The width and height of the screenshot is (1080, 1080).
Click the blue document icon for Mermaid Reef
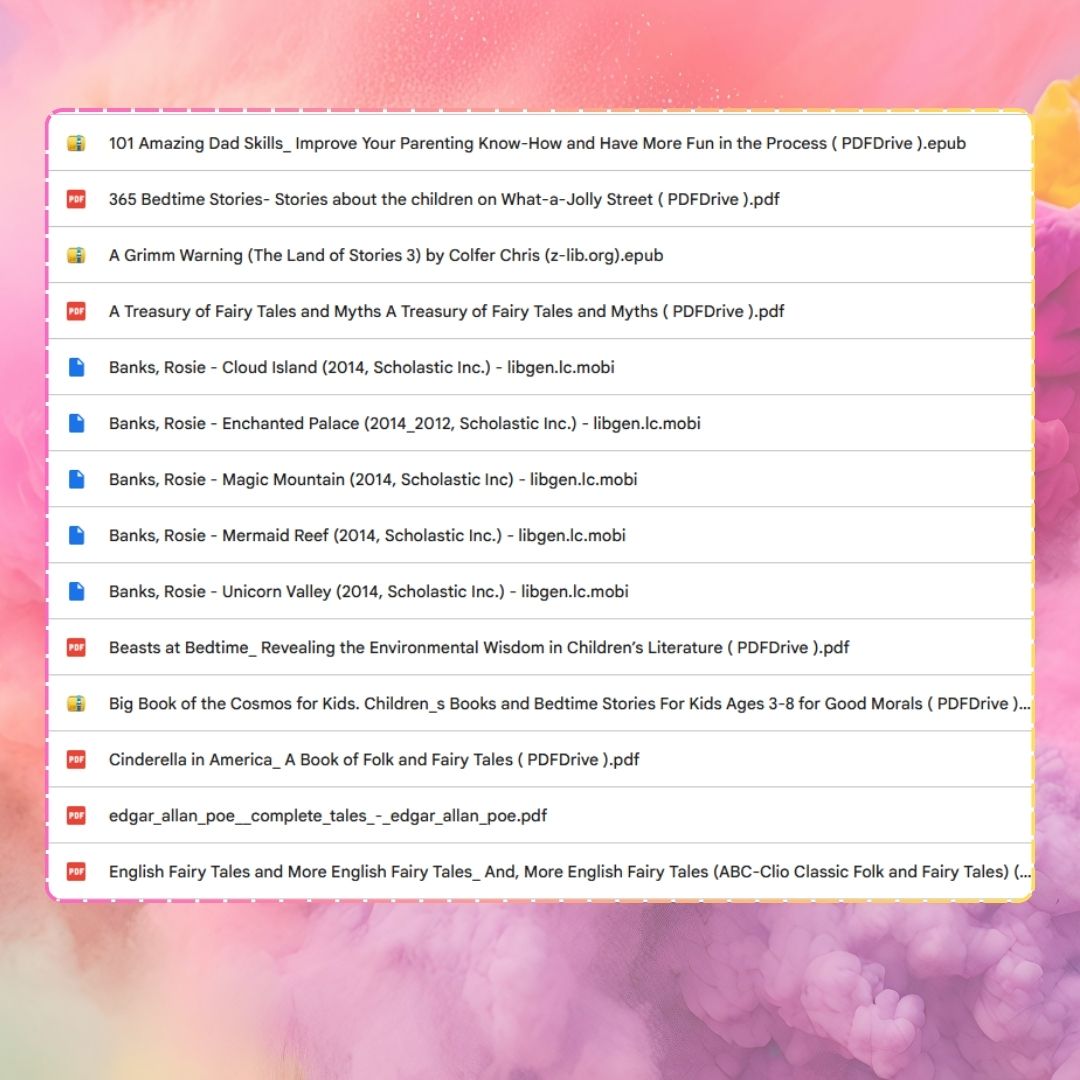(x=76, y=535)
